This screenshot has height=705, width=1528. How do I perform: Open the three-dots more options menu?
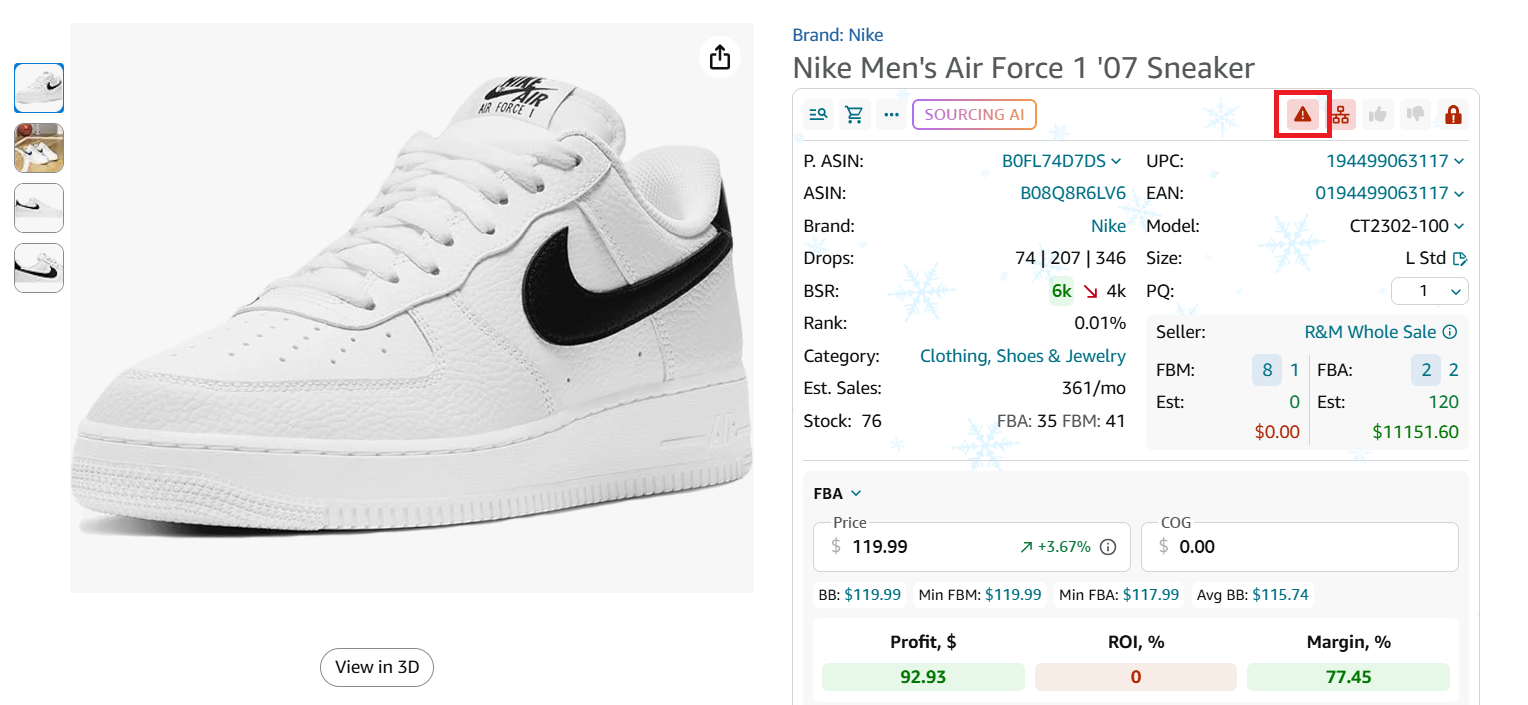[x=891, y=114]
